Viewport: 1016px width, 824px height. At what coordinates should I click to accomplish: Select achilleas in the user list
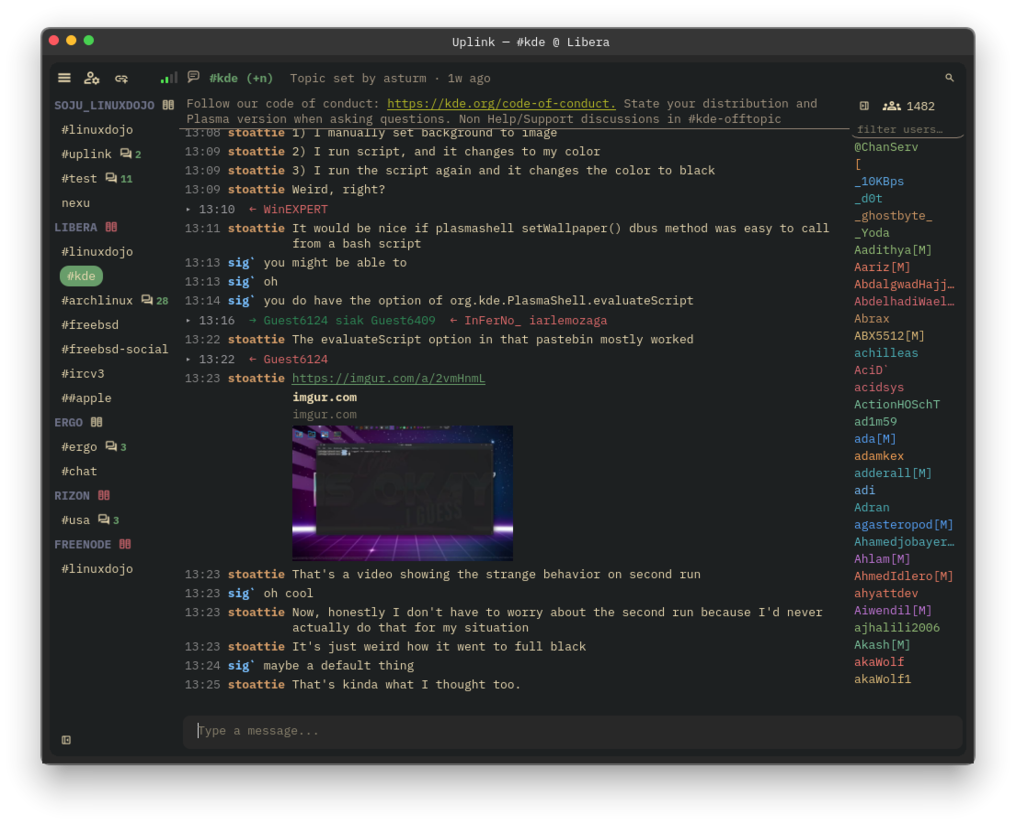click(886, 353)
